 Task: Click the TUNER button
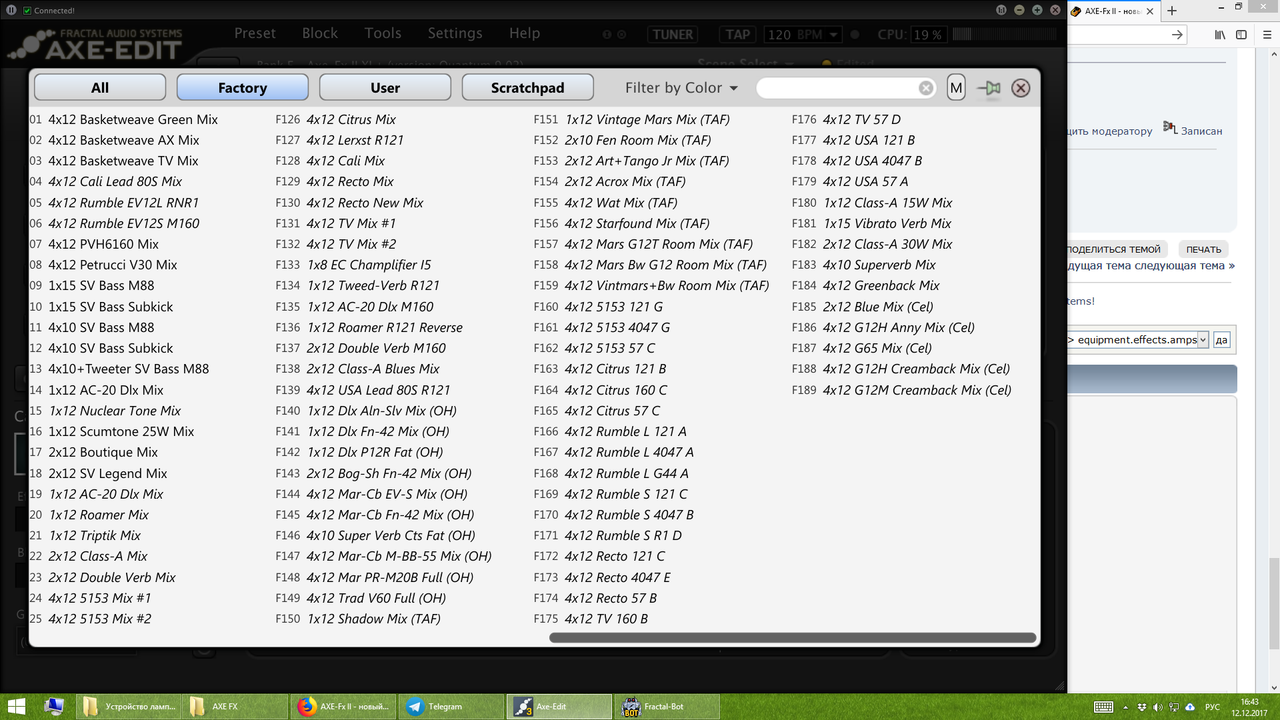673,34
